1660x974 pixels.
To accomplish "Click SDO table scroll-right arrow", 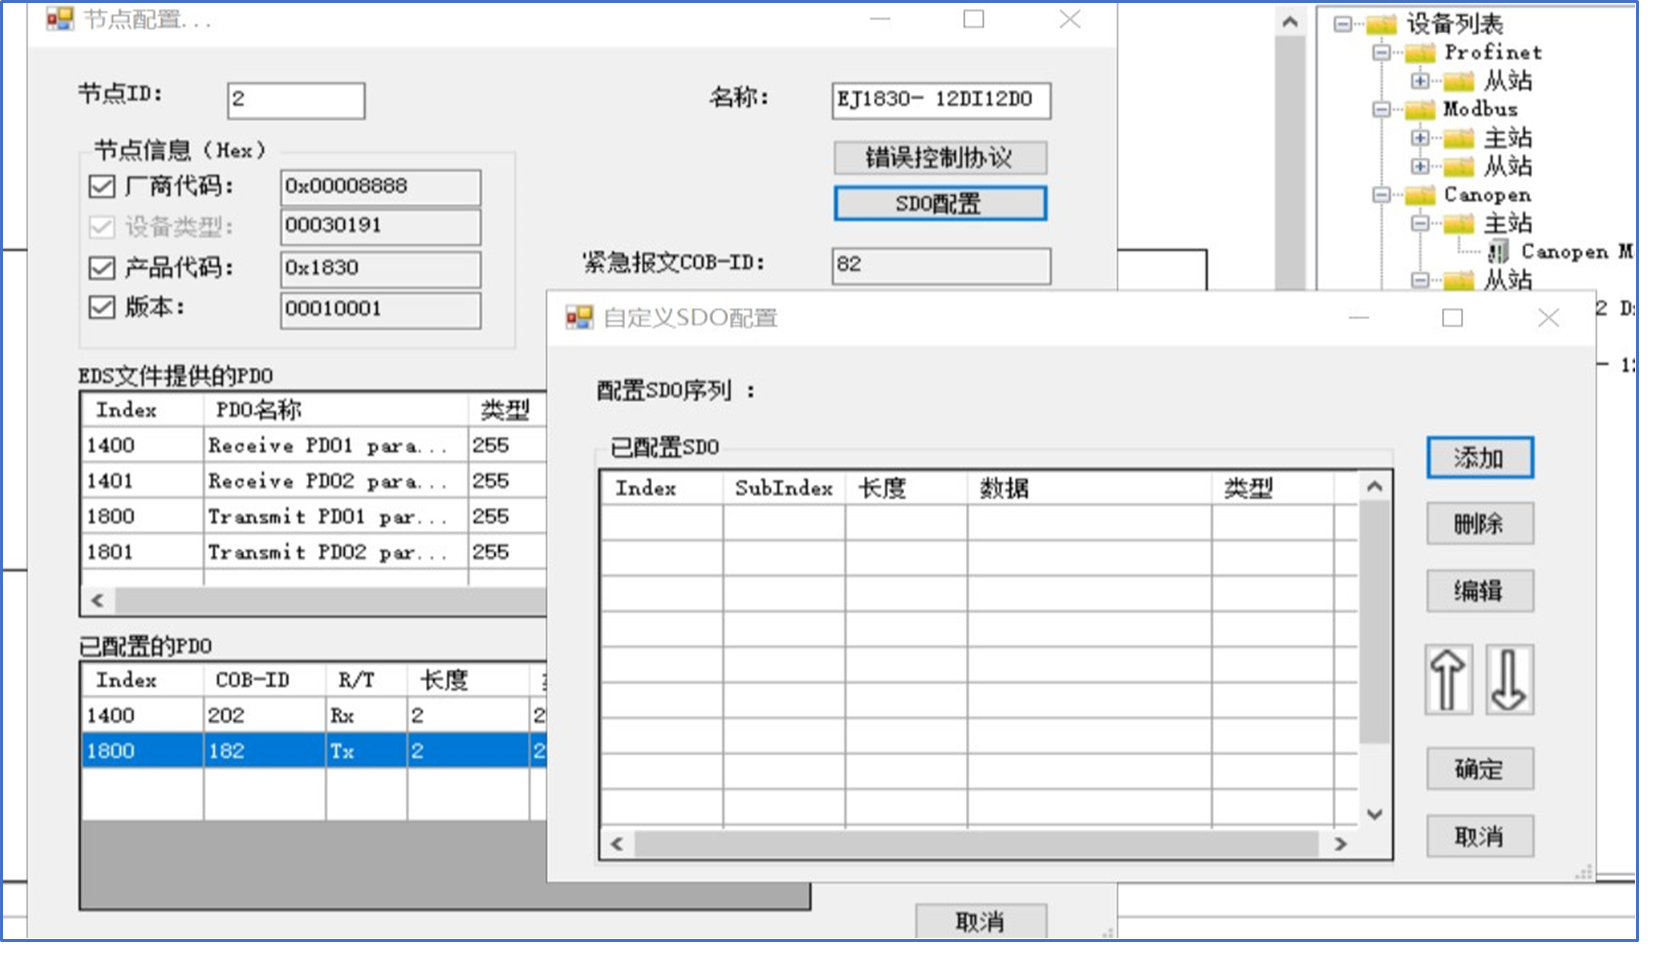I will [x=1341, y=844].
